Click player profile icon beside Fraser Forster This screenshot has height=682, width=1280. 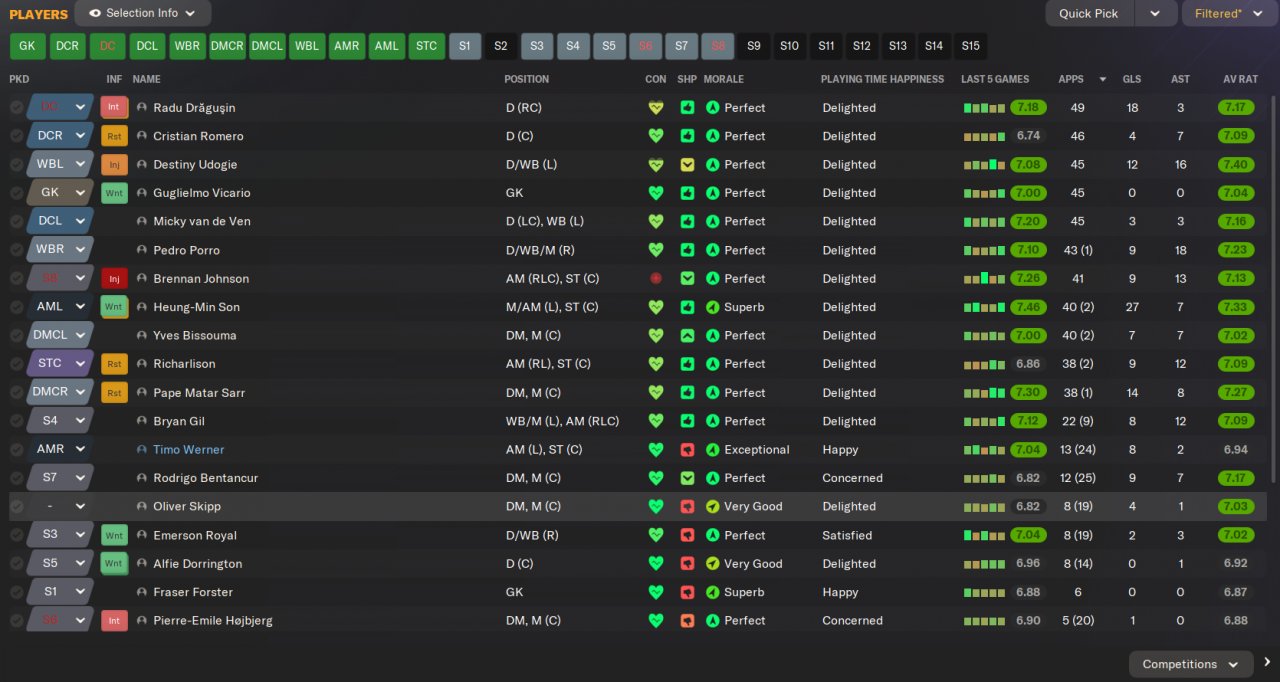142,592
